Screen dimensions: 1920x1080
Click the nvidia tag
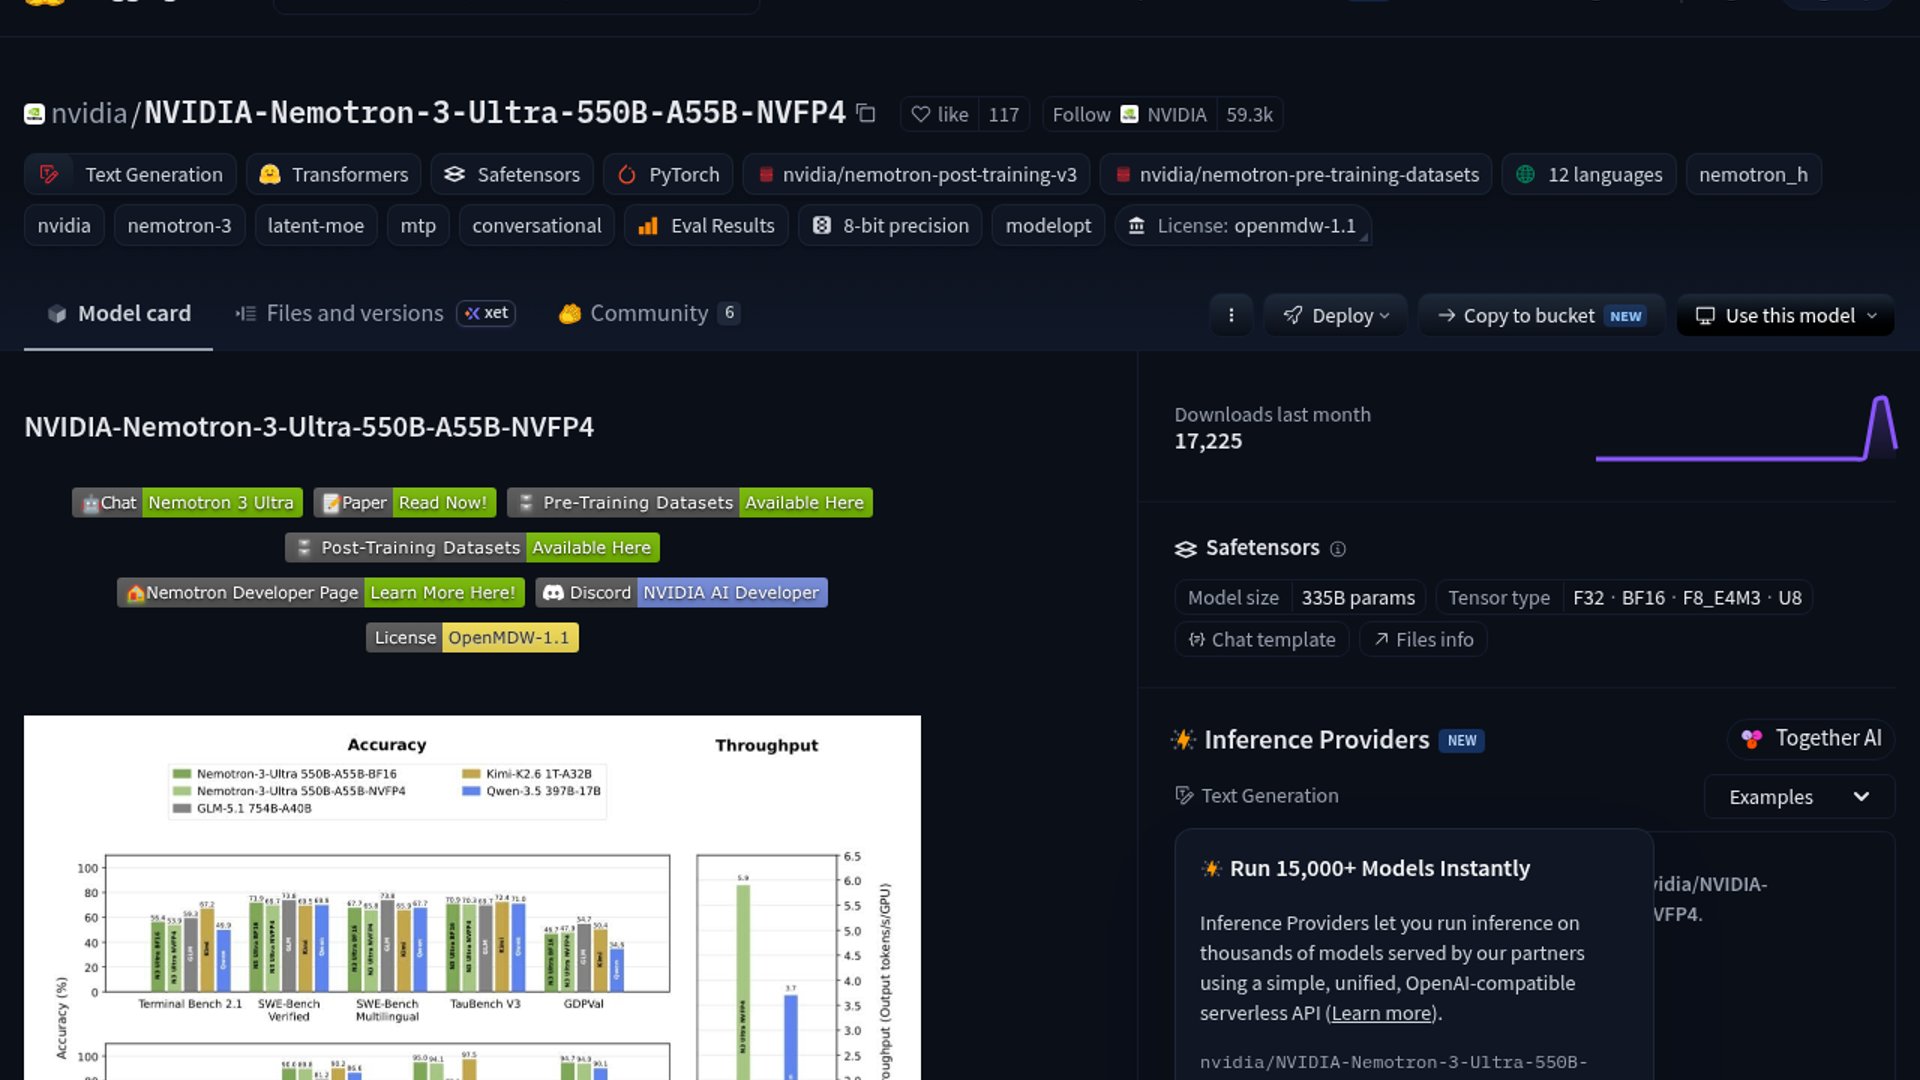coord(64,226)
